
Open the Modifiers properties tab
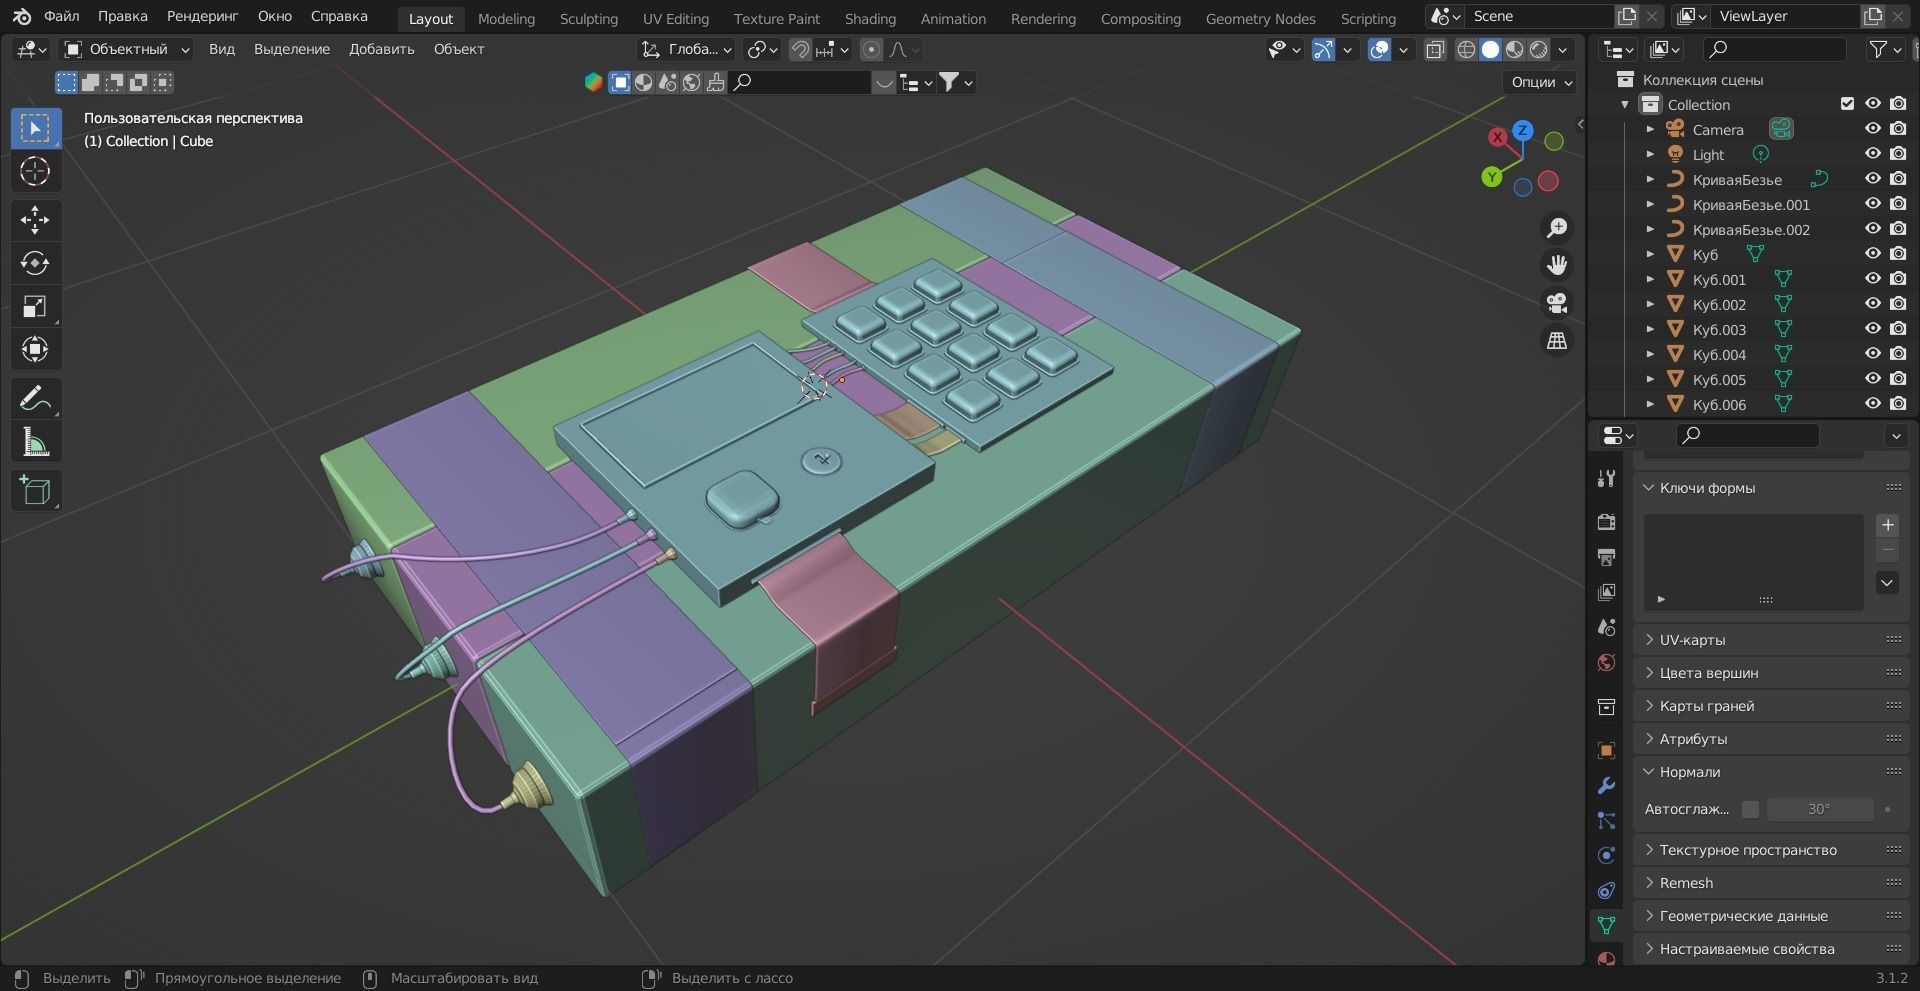pos(1606,785)
